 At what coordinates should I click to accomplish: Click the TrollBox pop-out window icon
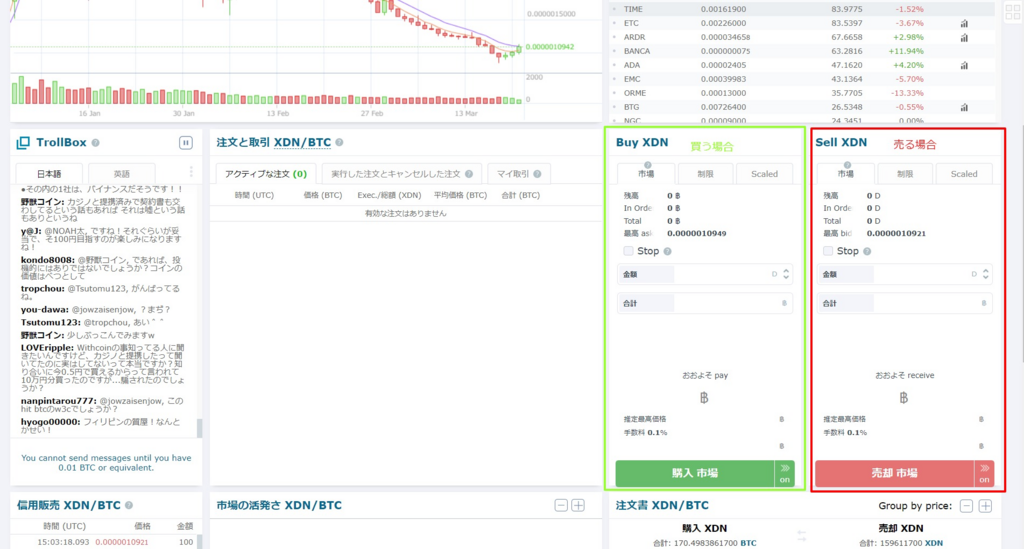point(22,143)
